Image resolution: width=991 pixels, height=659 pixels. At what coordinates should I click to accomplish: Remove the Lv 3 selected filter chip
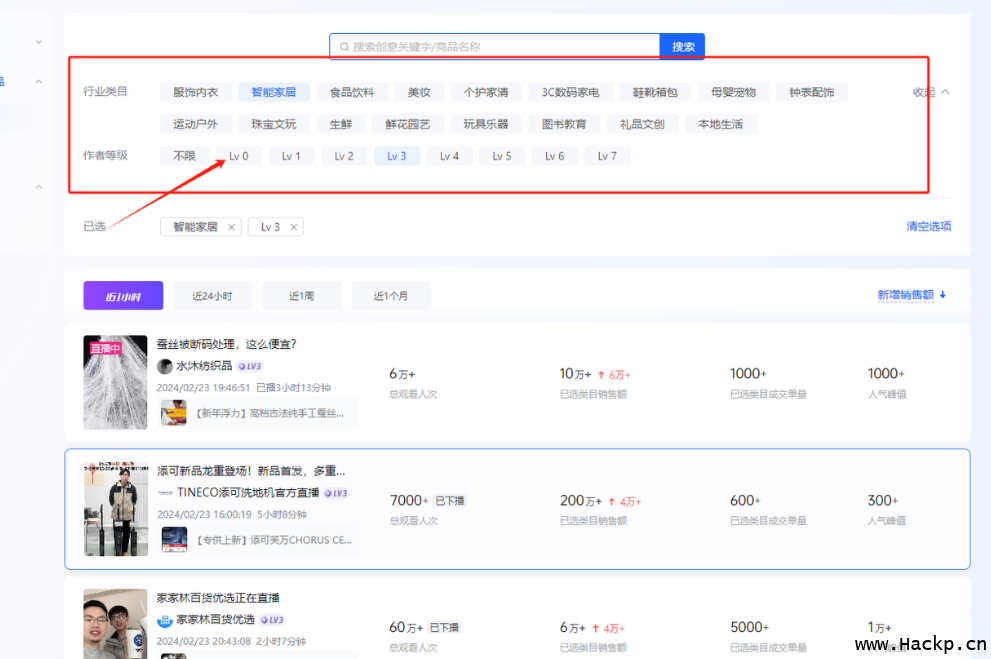pos(294,227)
